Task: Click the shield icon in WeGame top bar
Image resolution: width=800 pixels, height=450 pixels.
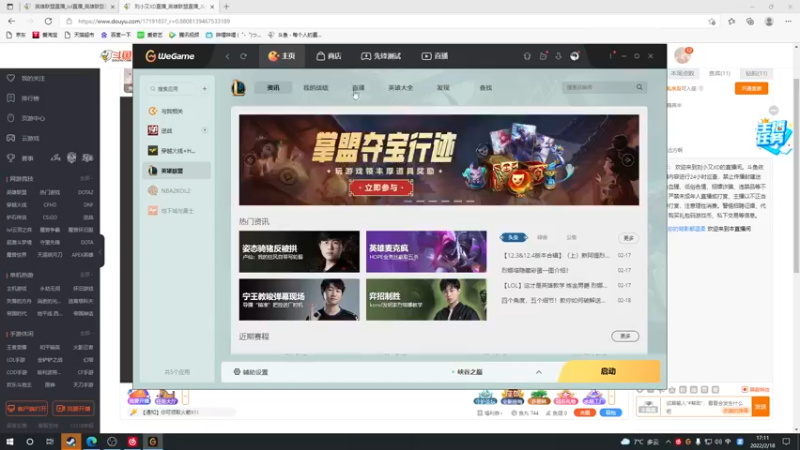Action: pos(527,56)
